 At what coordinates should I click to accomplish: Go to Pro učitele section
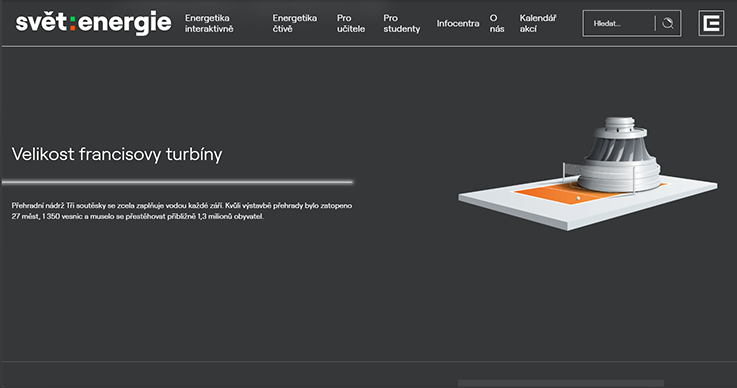point(351,23)
